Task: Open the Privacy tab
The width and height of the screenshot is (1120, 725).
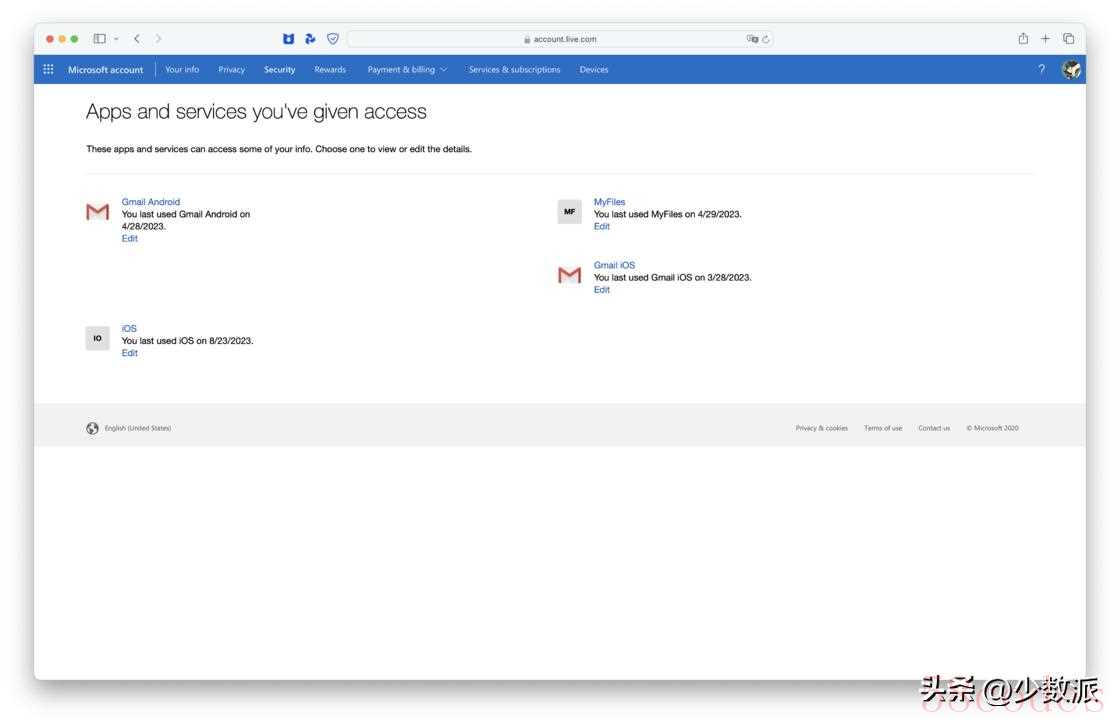Action: 231,69
